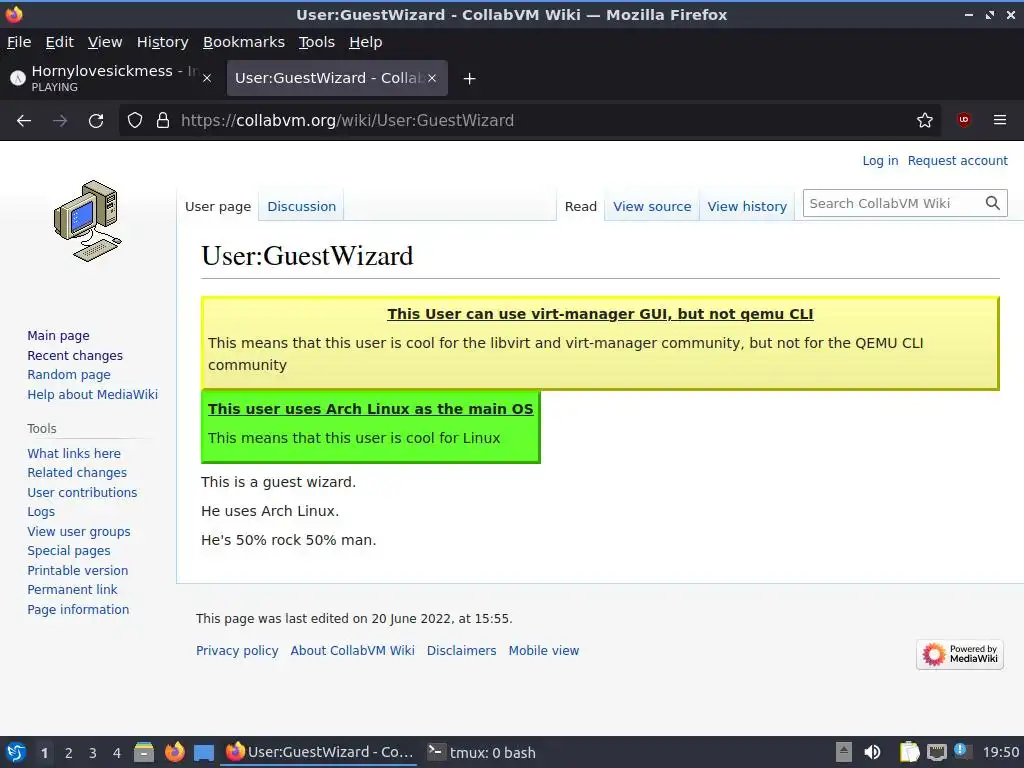Open the File menu

(19, 42)
